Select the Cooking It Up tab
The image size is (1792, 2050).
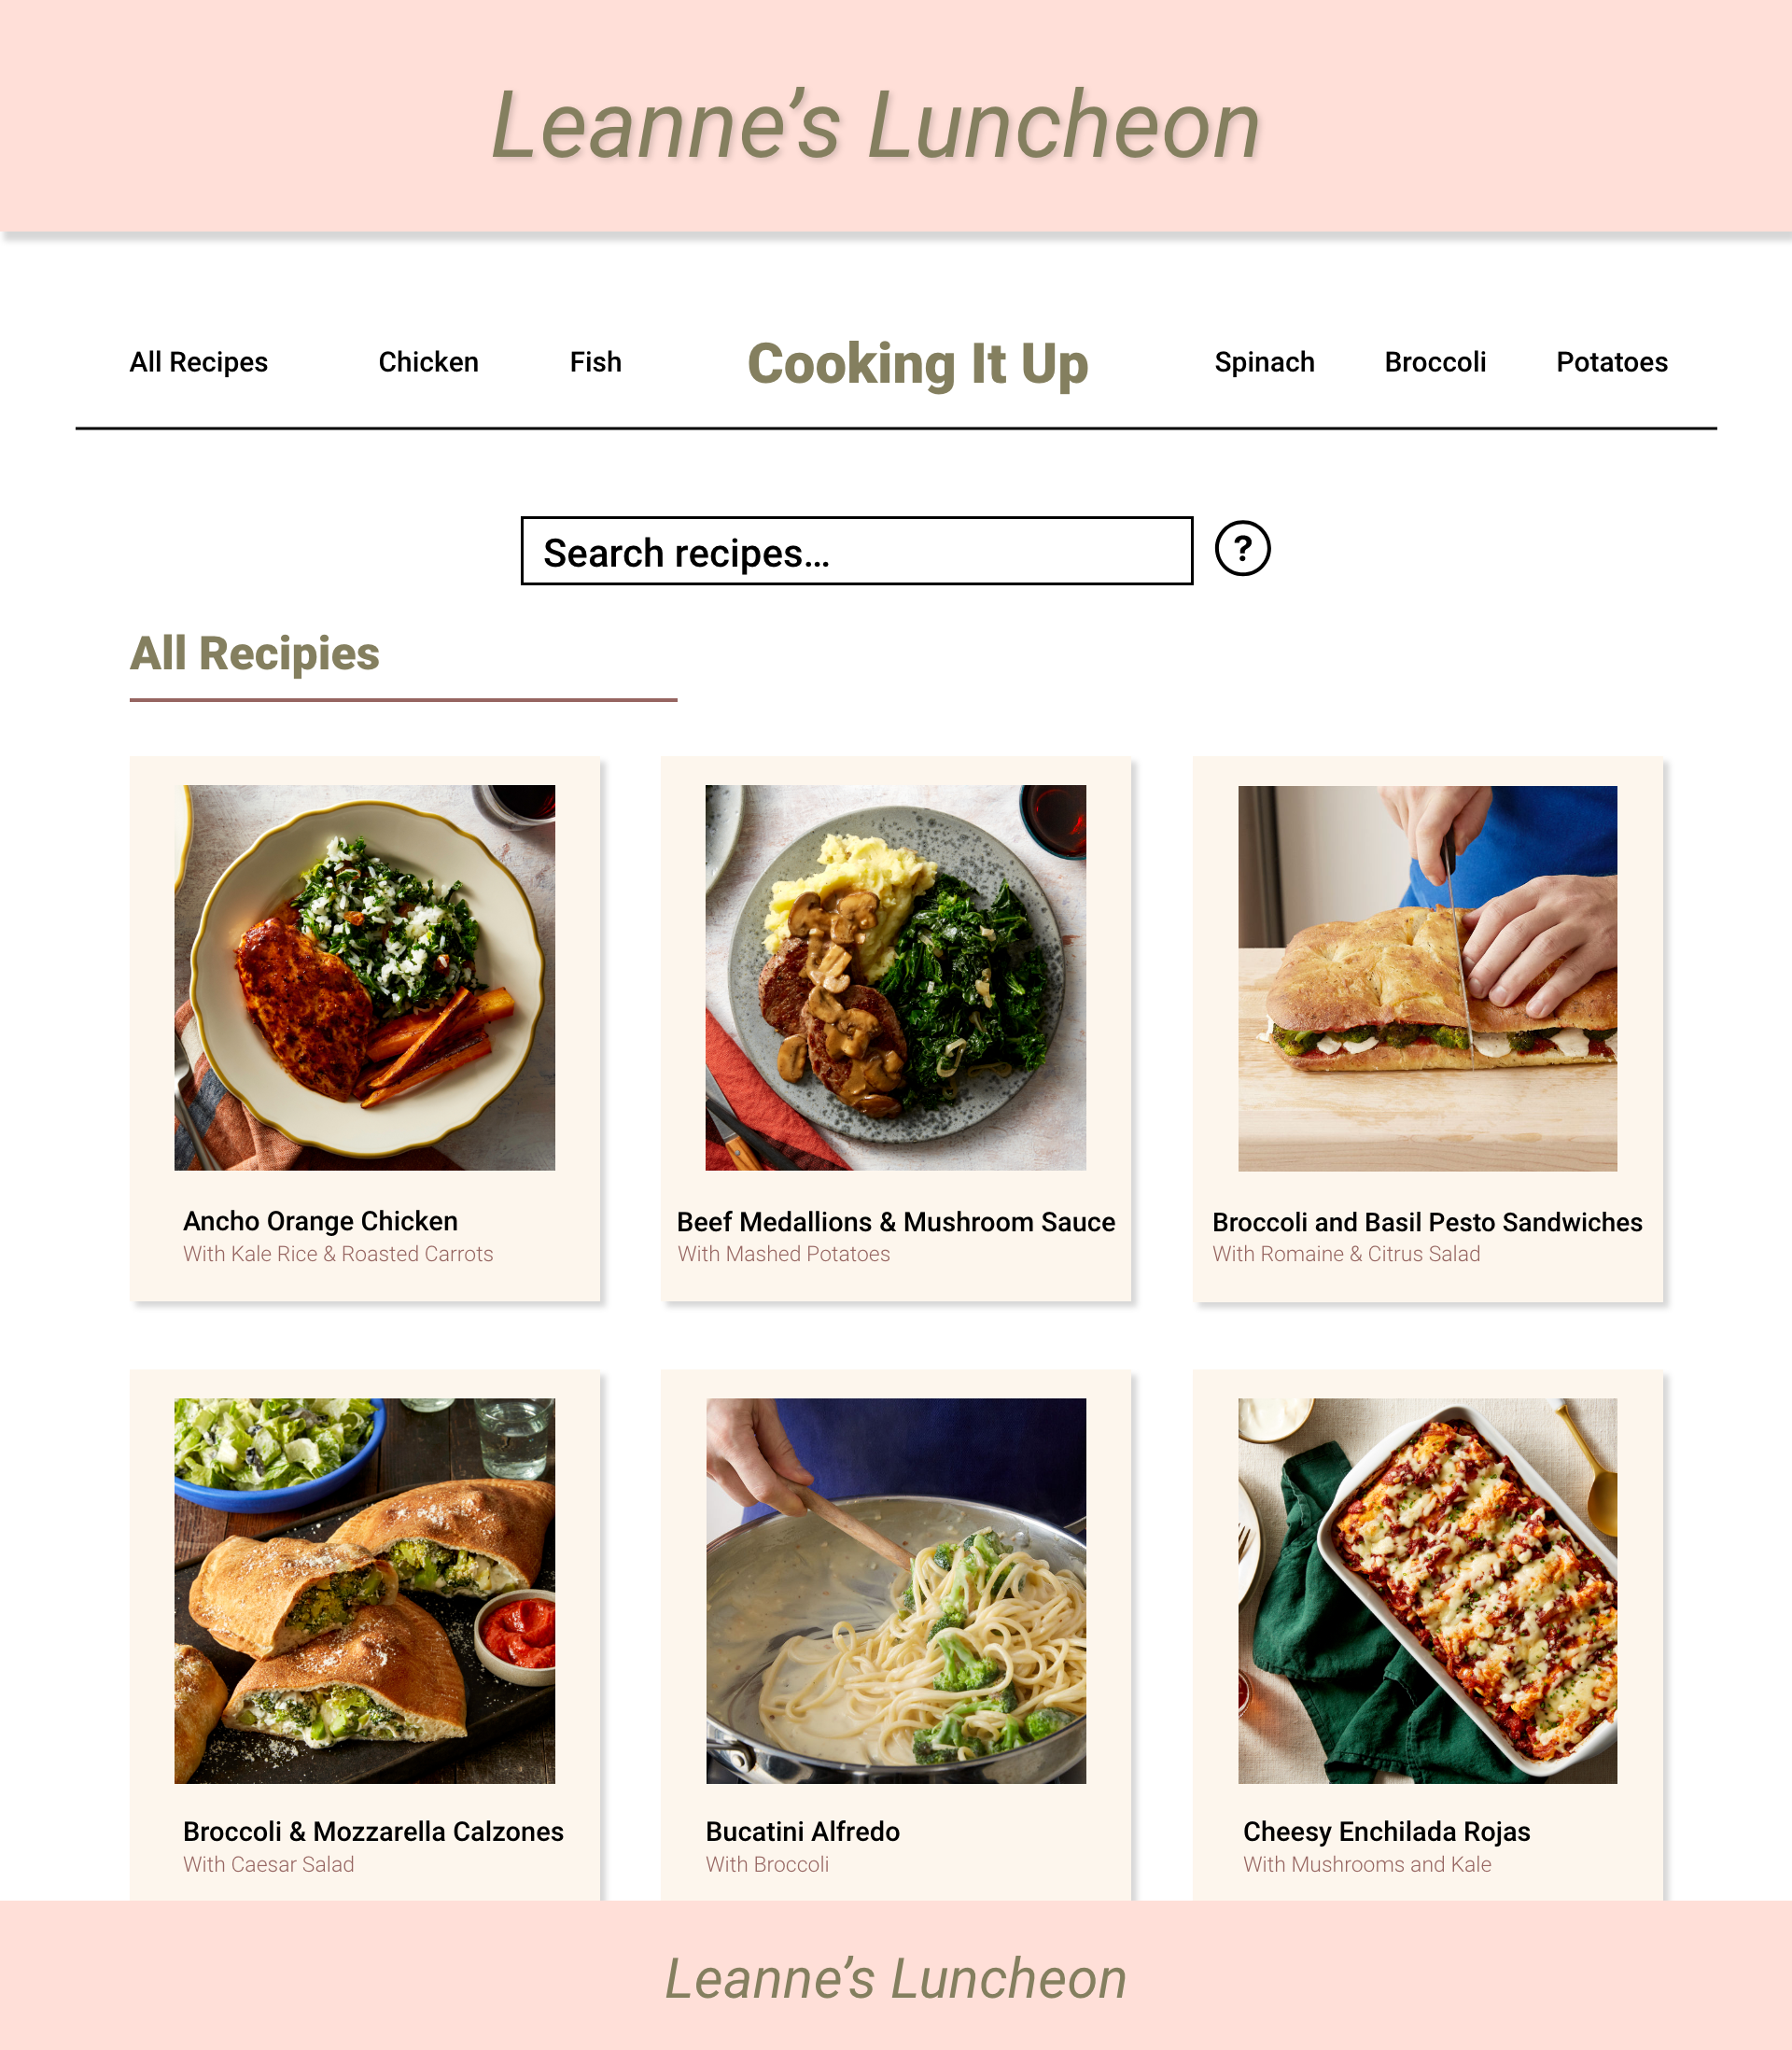coord(918,362)
